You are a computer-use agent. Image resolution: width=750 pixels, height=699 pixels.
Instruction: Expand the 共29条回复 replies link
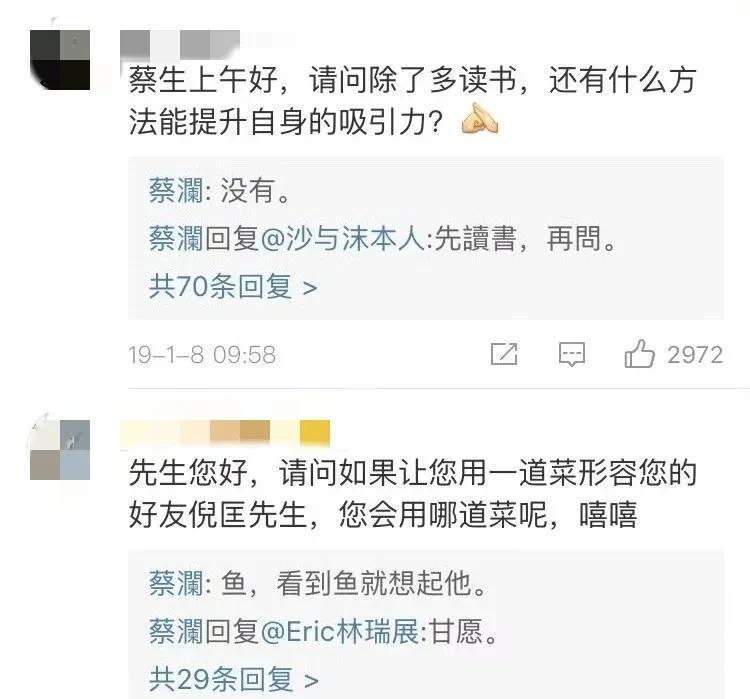(233, 679)
